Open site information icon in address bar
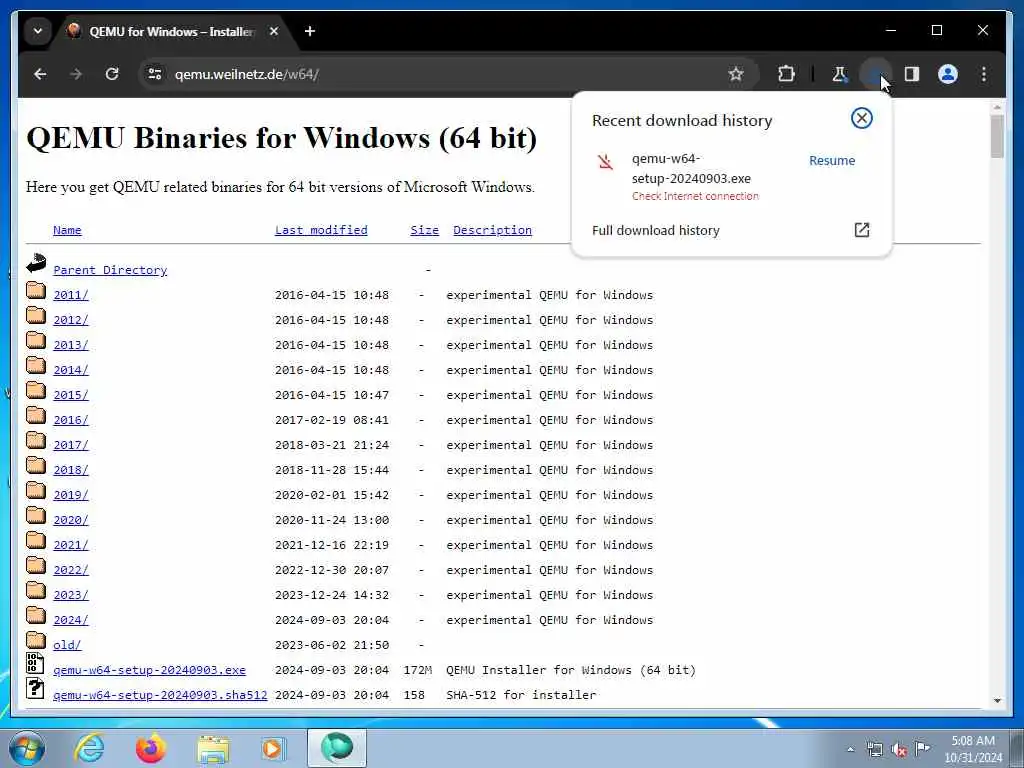The image size is (1024, 768). pyautogui.click(x=155, y=74)
